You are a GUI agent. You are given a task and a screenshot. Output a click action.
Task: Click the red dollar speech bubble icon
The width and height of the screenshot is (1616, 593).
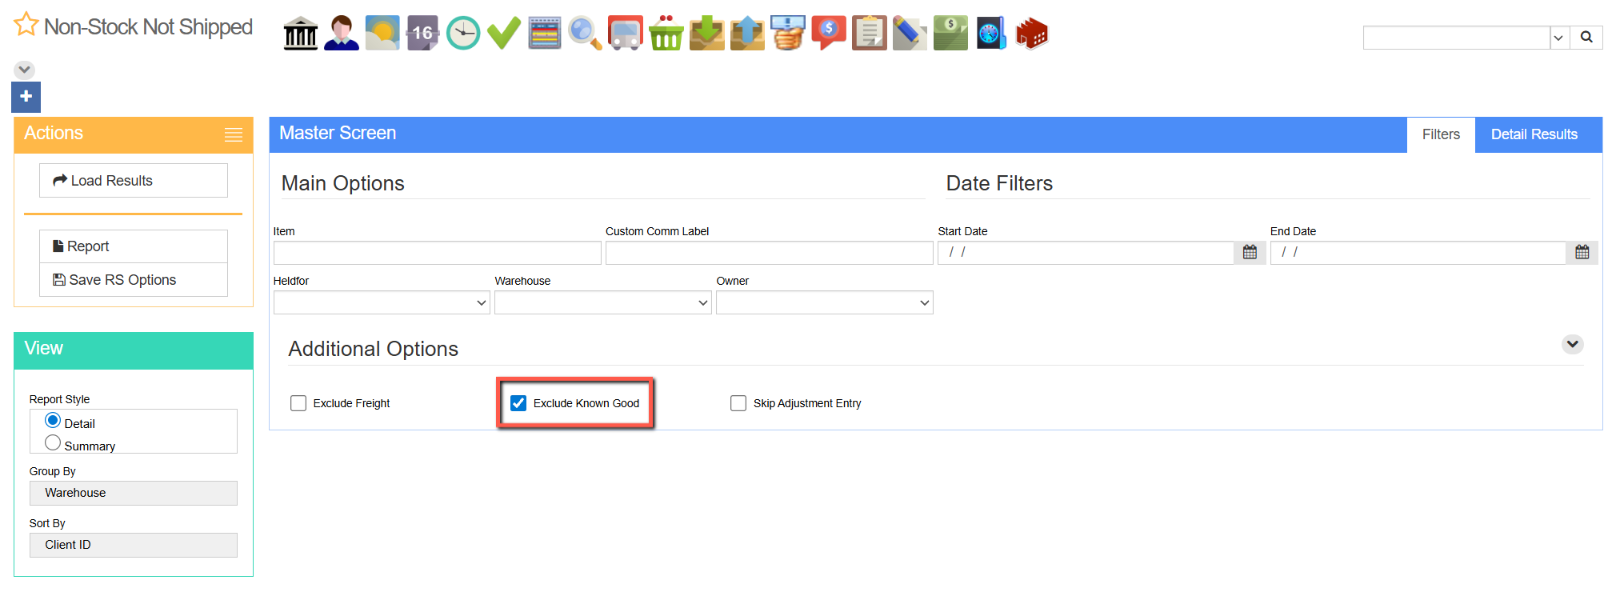(828, 33)
